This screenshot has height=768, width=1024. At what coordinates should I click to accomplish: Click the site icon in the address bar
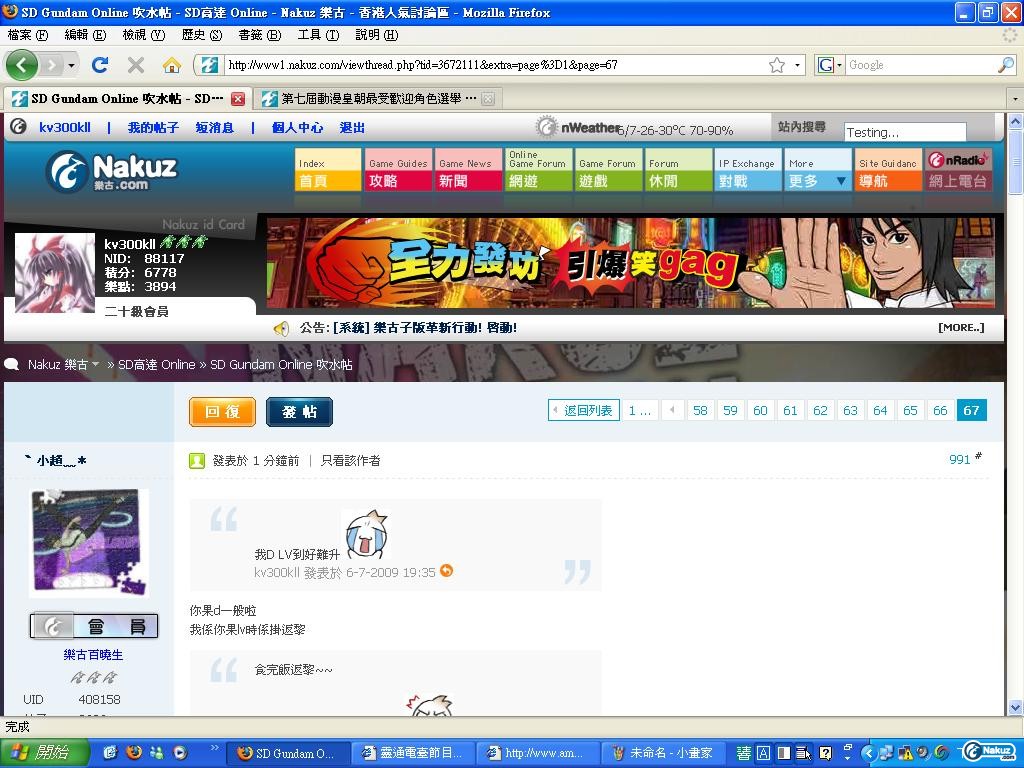coord(210,65)
